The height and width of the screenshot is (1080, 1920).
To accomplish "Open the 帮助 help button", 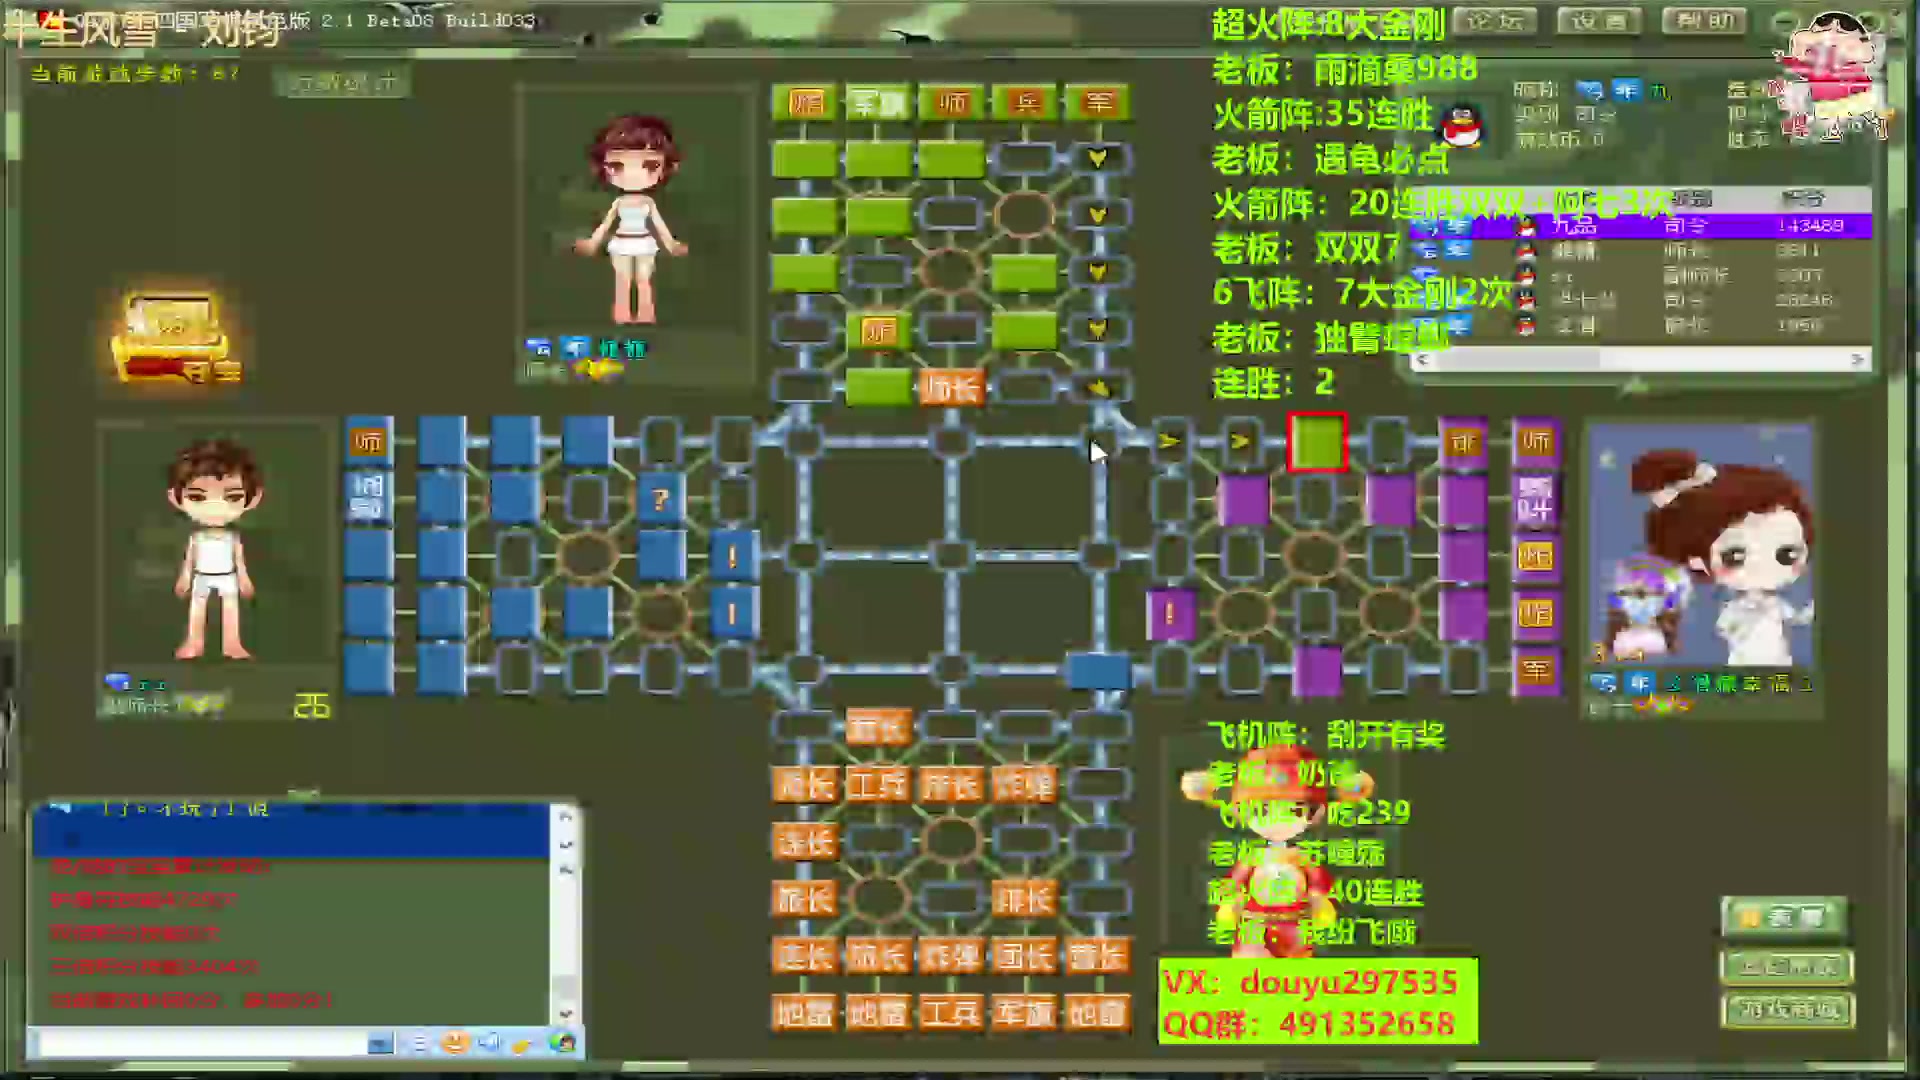I will tap(1704, 20).
